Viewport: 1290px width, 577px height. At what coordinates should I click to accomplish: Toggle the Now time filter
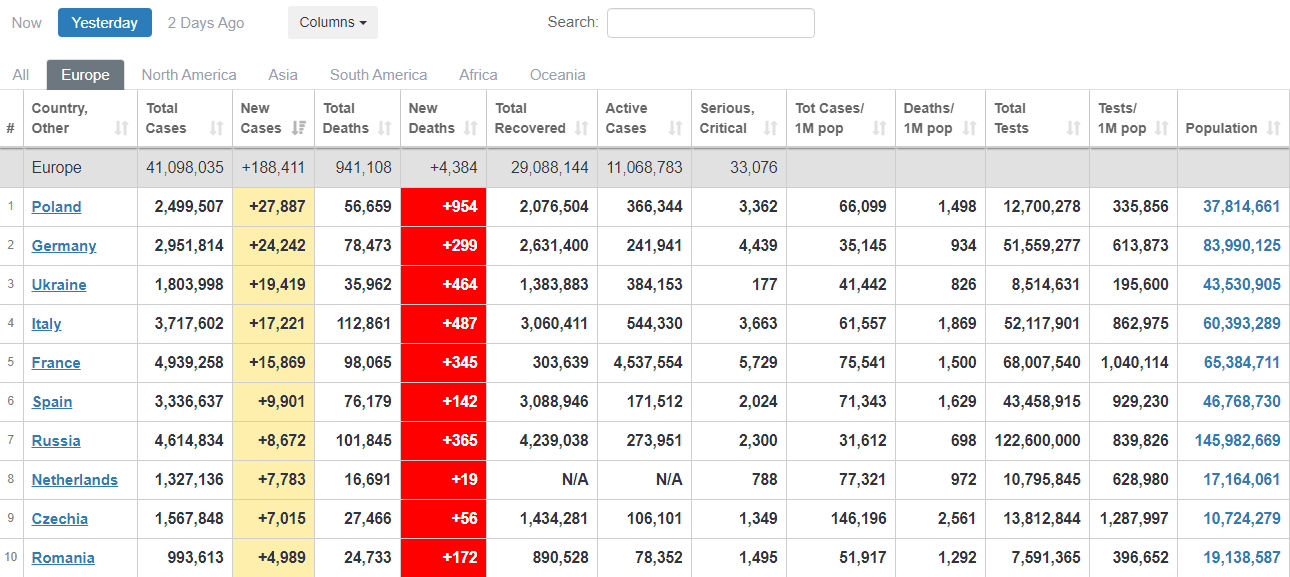click(x=27, y=23)
